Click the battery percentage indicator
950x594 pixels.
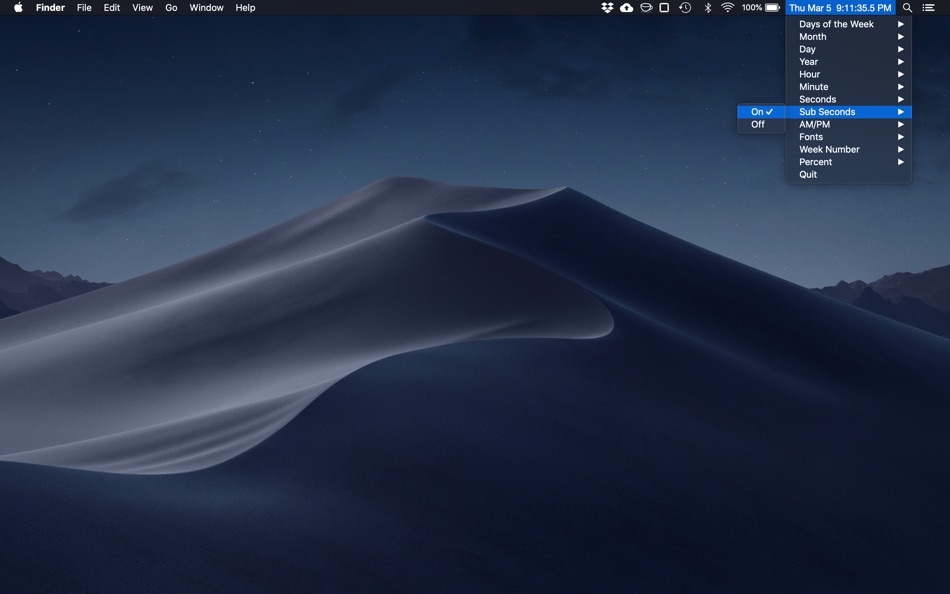[x=750, y=7]
